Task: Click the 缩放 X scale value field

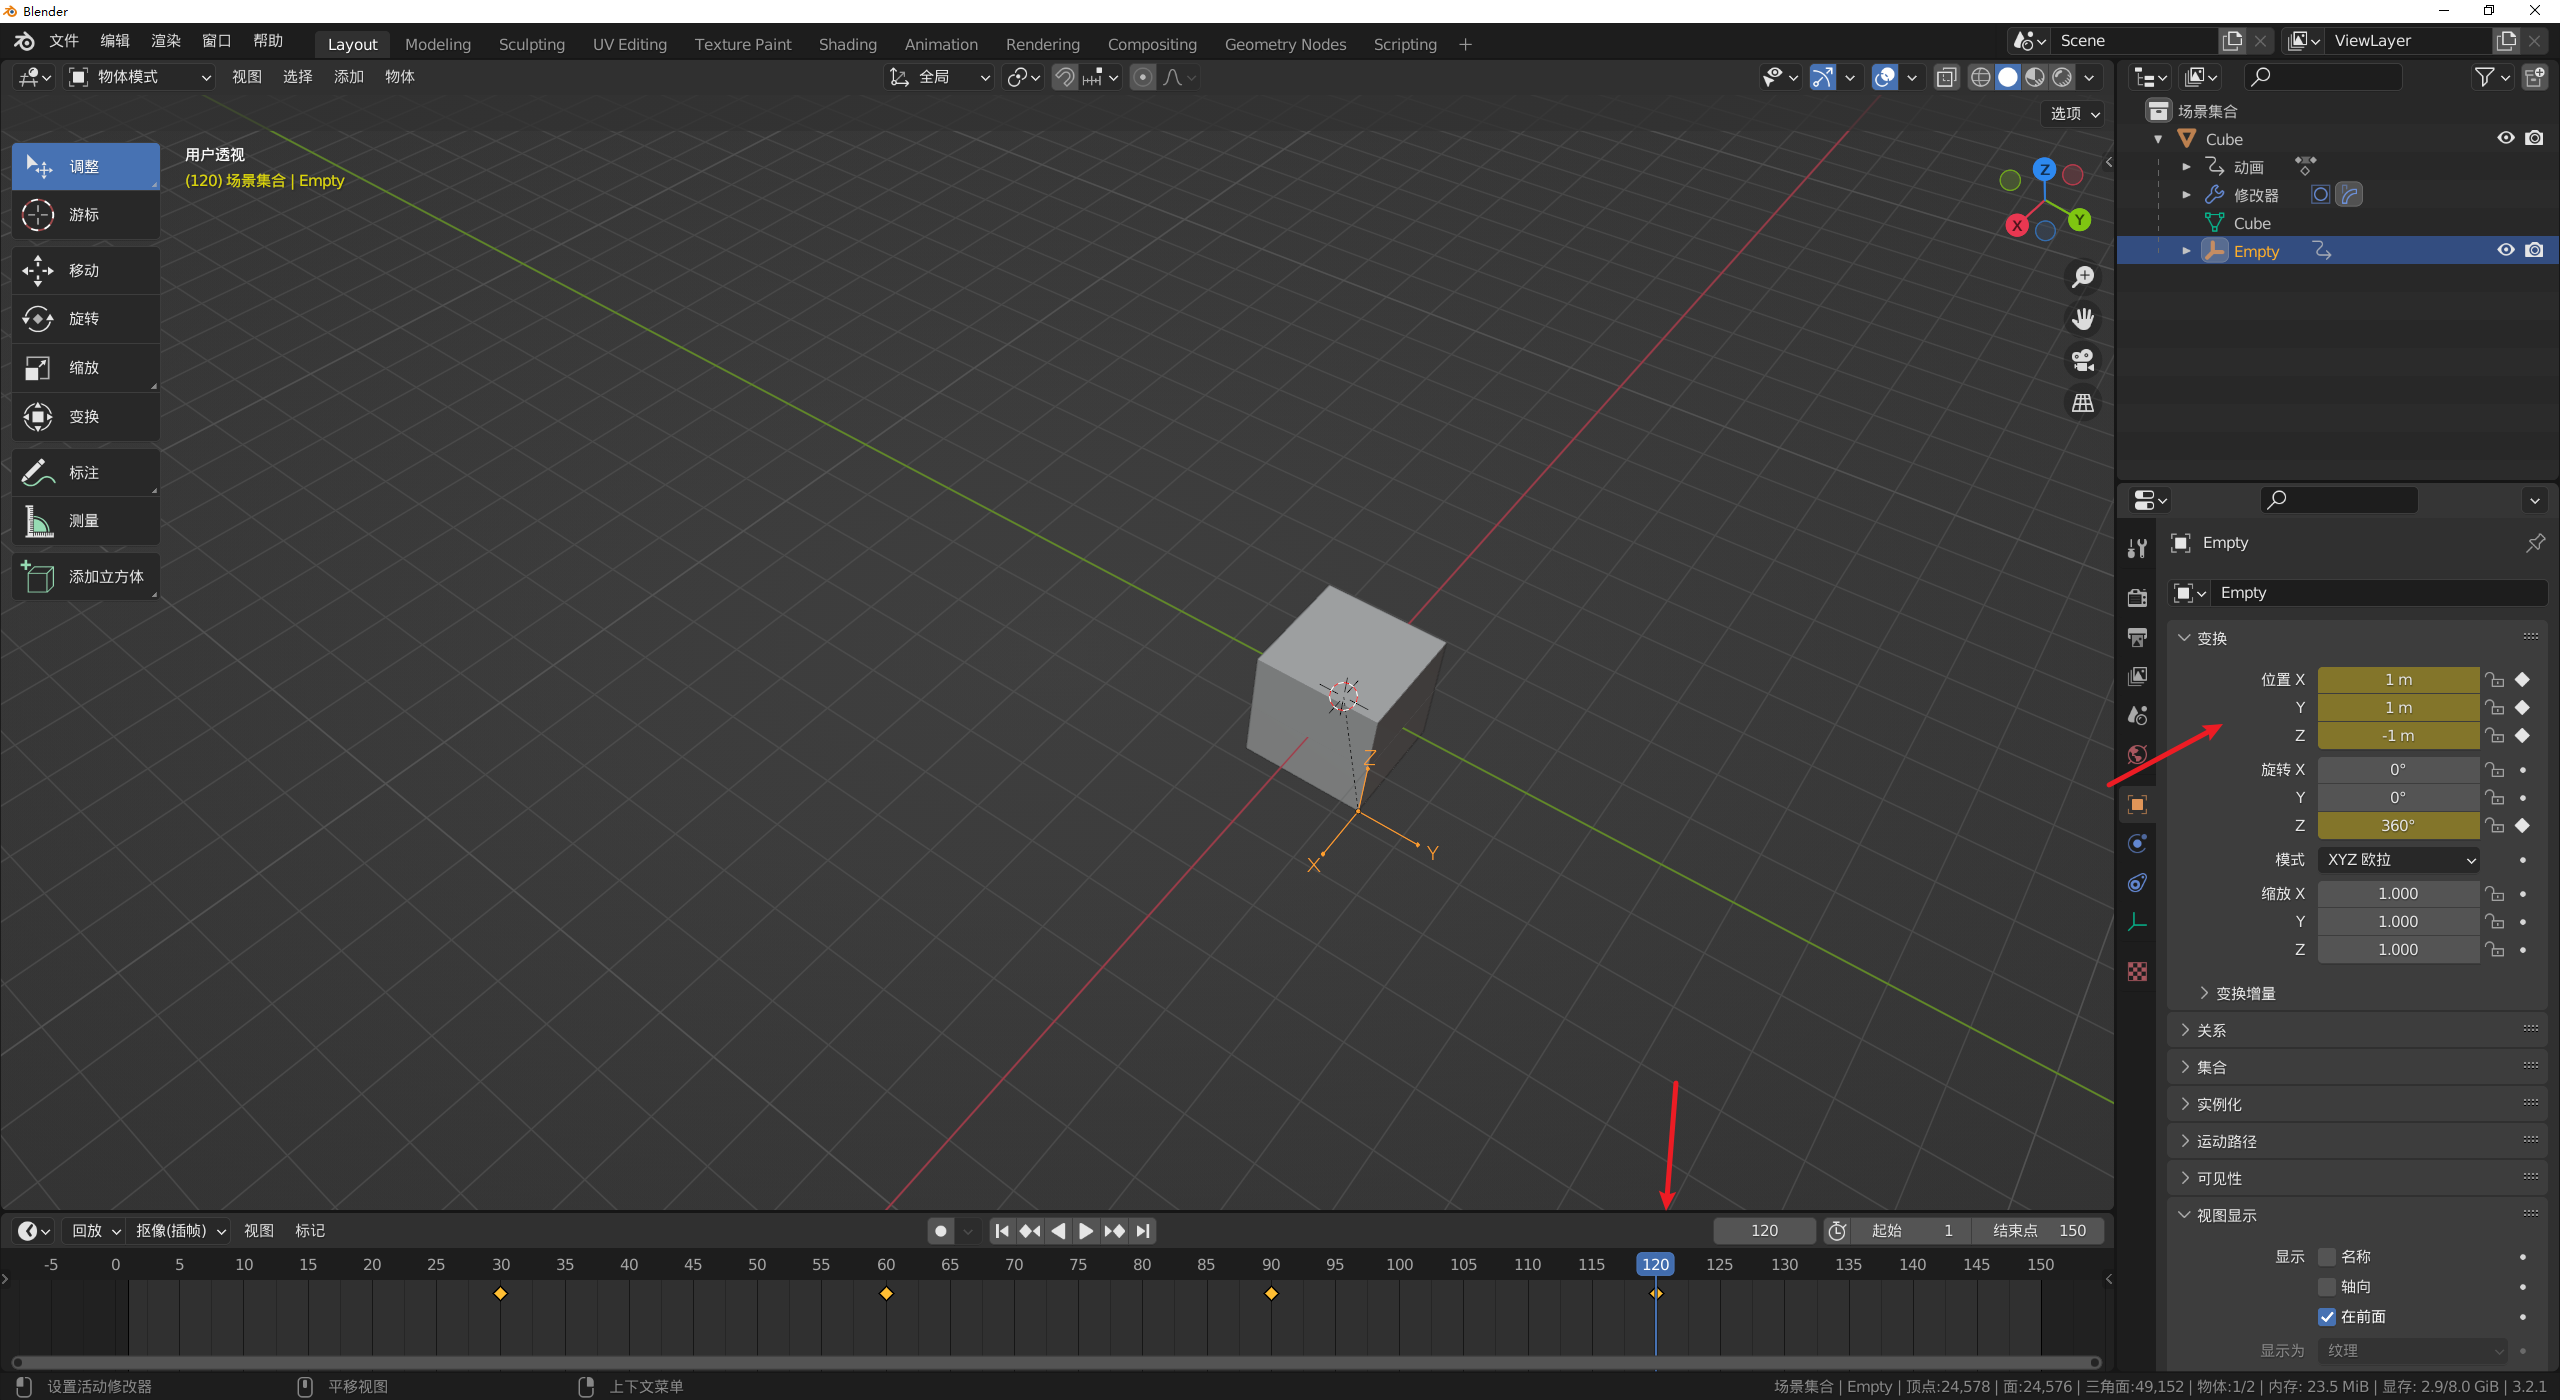Action: [x=2397, y=894]
